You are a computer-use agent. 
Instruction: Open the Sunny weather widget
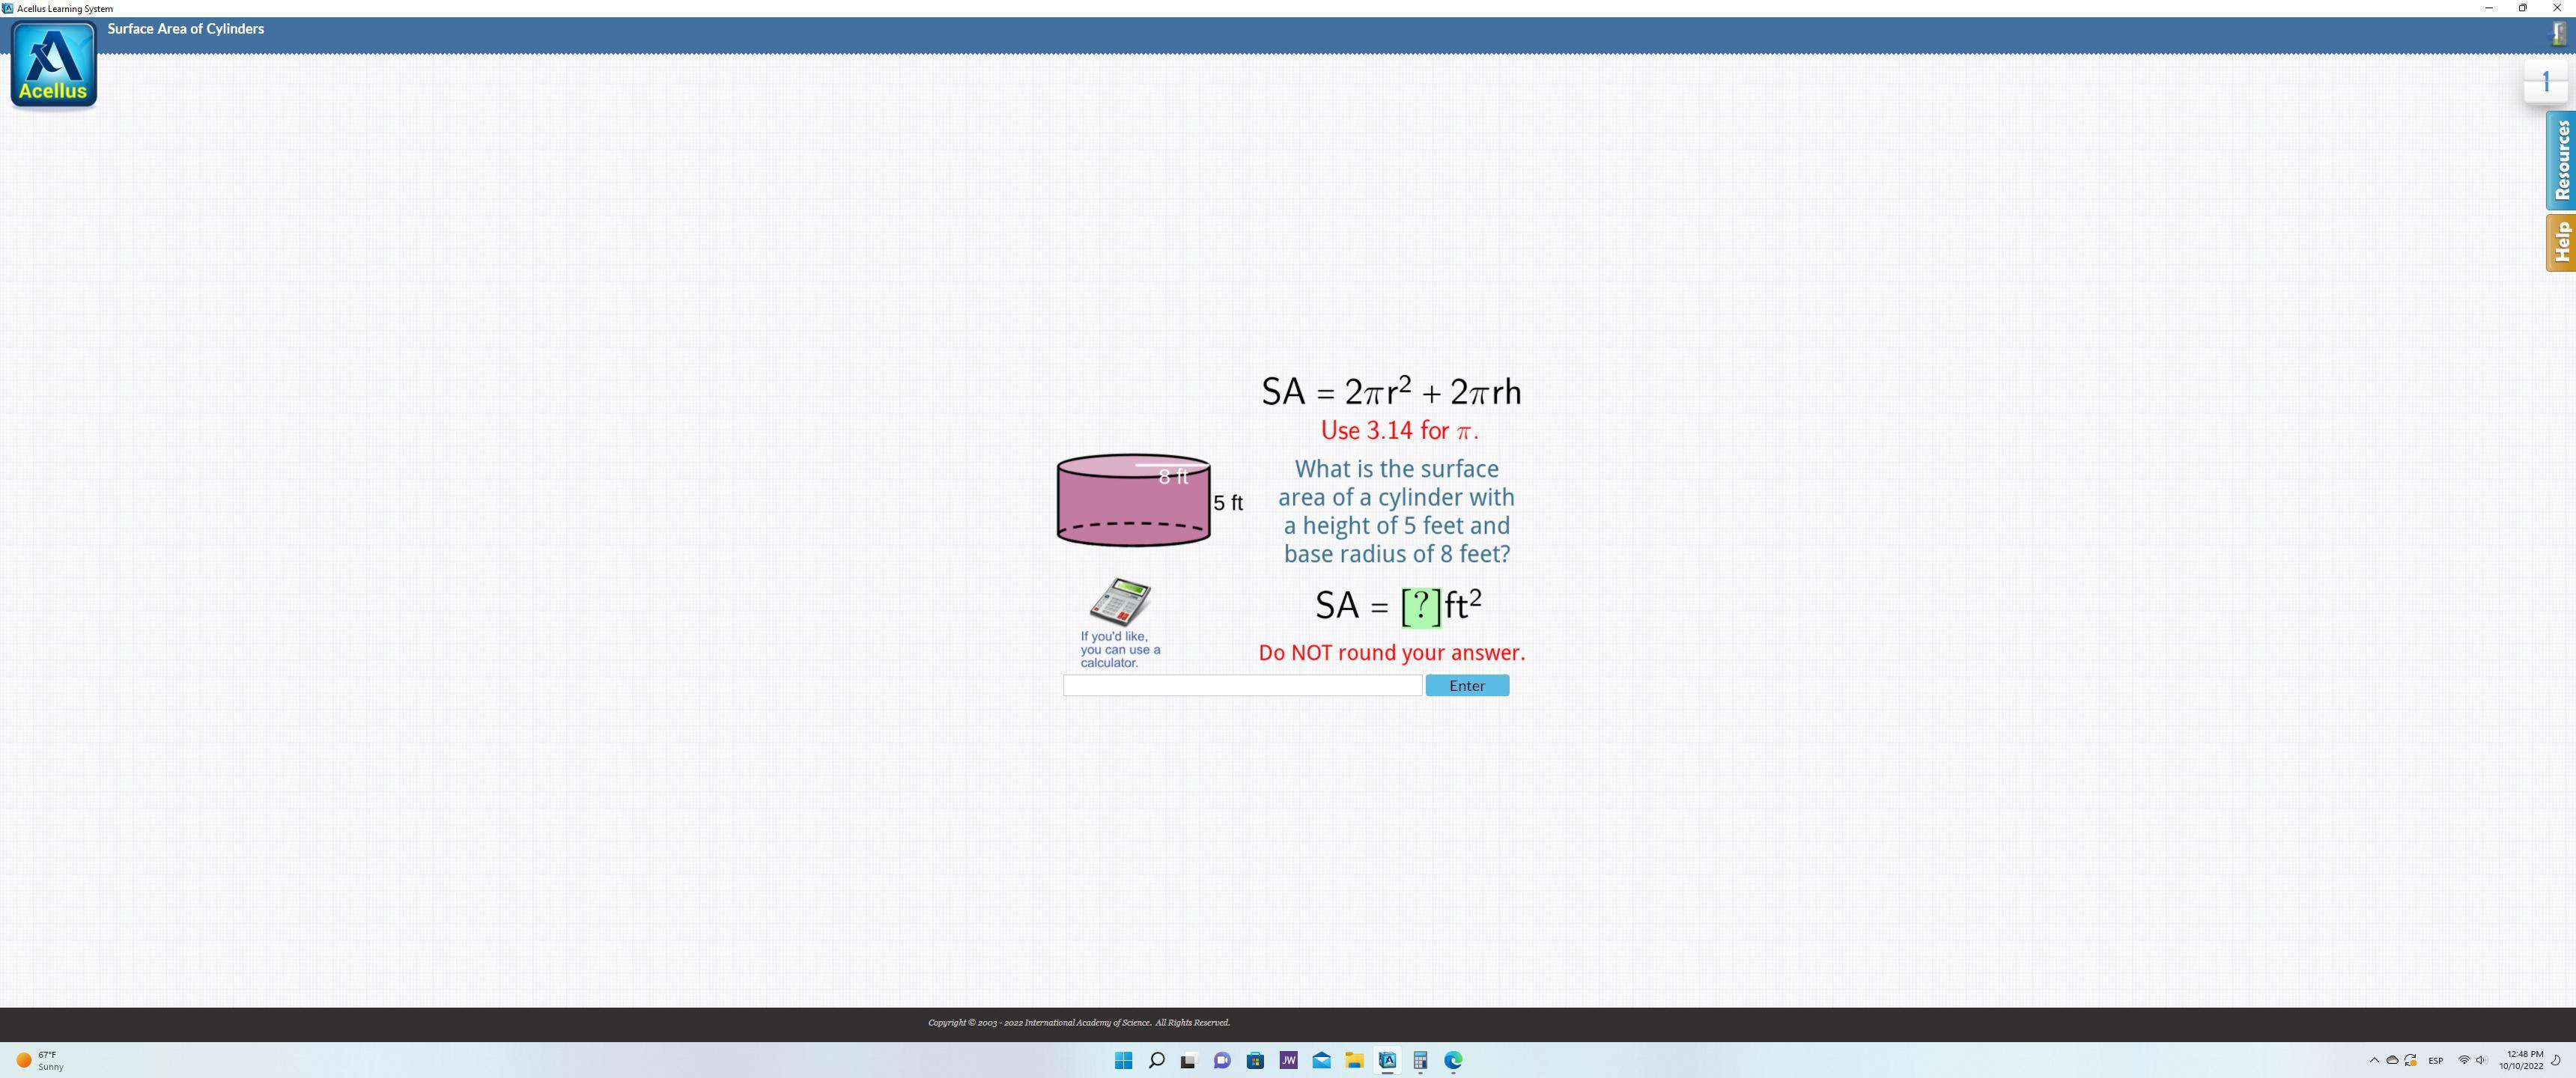40,1060
